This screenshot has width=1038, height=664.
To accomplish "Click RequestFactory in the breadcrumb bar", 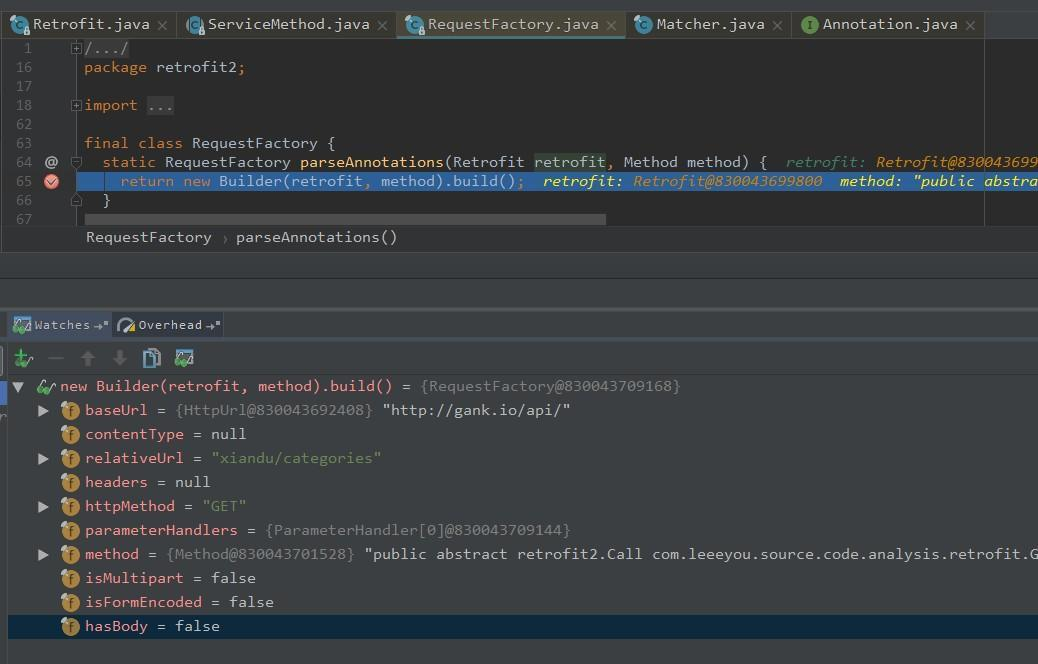I will pyautogui.click(x=148, y=237).
